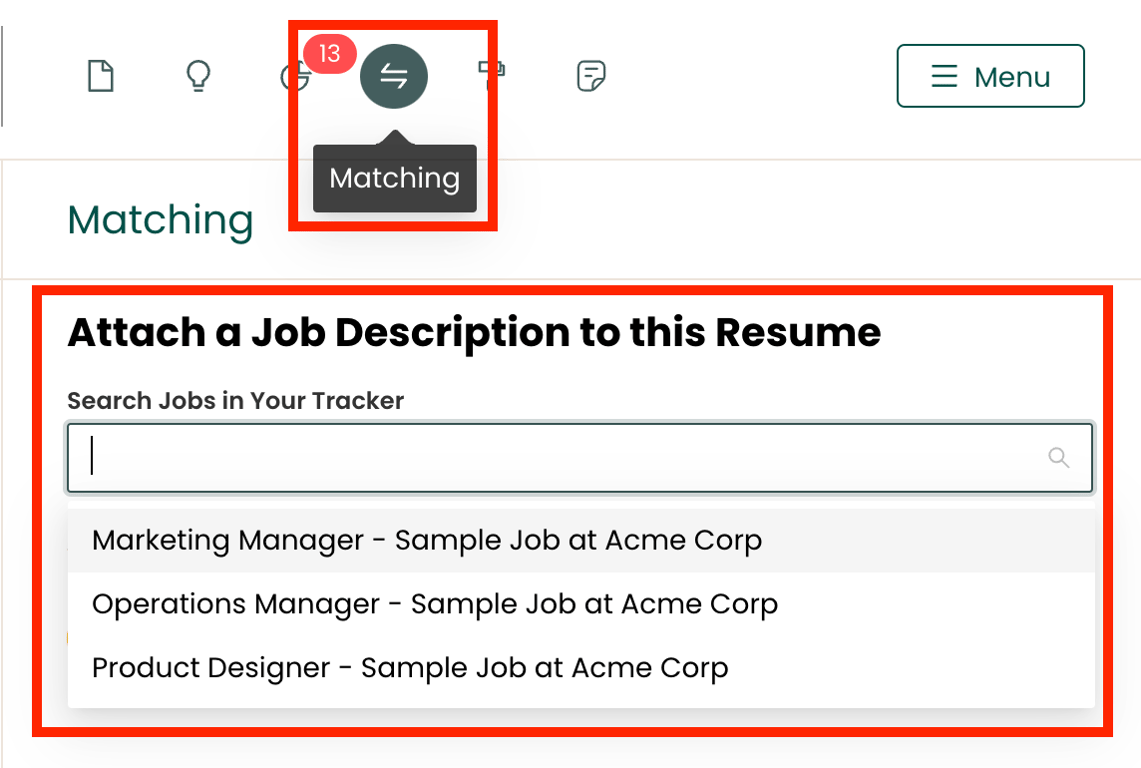Open the blank document page icon
The width and height of the screenshot is (1141, 768).
pyautogui.click(x=100, y=76)
